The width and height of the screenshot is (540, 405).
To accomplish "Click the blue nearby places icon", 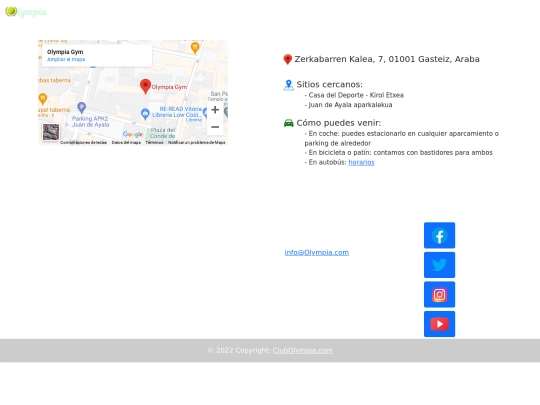I will (289, 85).
